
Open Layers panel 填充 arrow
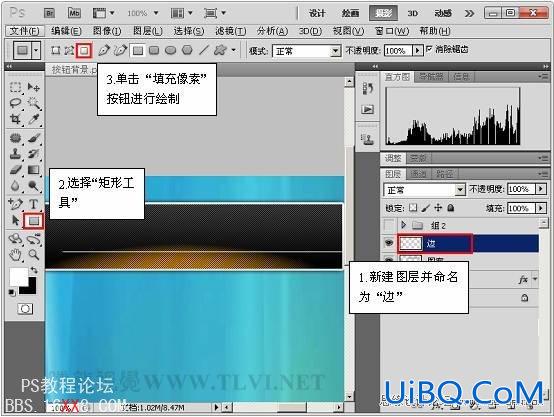(x=541, y=208)
